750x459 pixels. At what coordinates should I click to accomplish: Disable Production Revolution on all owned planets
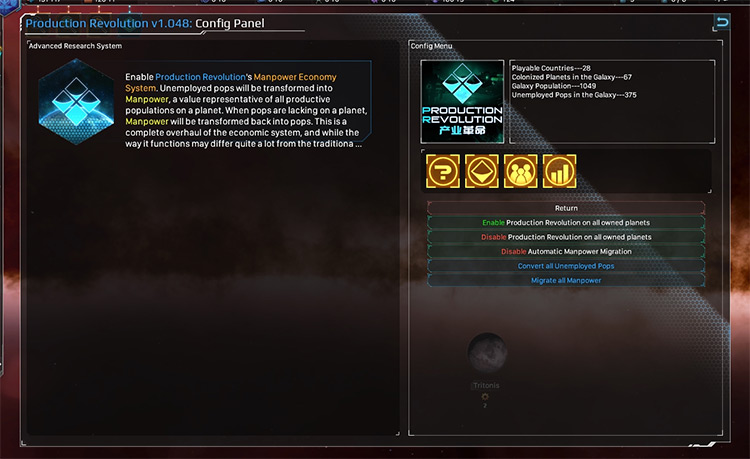click(566, 237)
